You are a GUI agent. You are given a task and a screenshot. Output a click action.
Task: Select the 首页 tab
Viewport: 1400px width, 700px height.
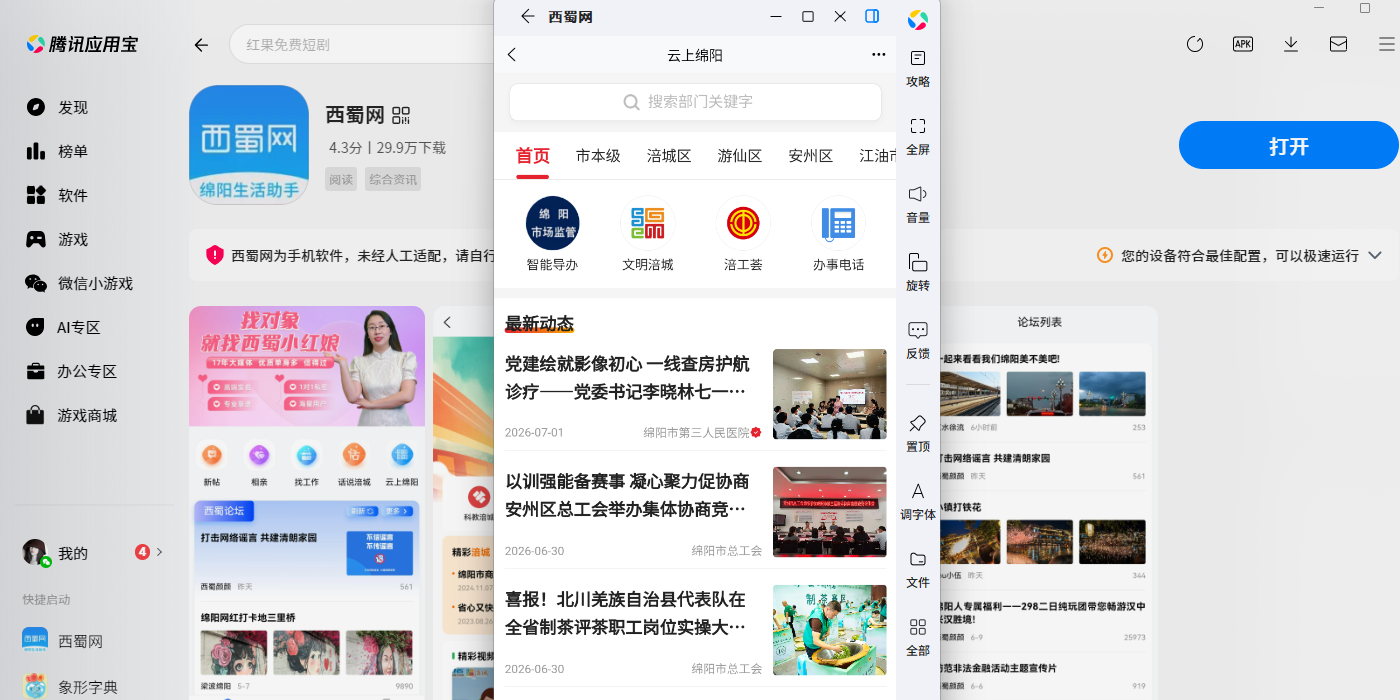pyautogui.click(x=533, y=157)
